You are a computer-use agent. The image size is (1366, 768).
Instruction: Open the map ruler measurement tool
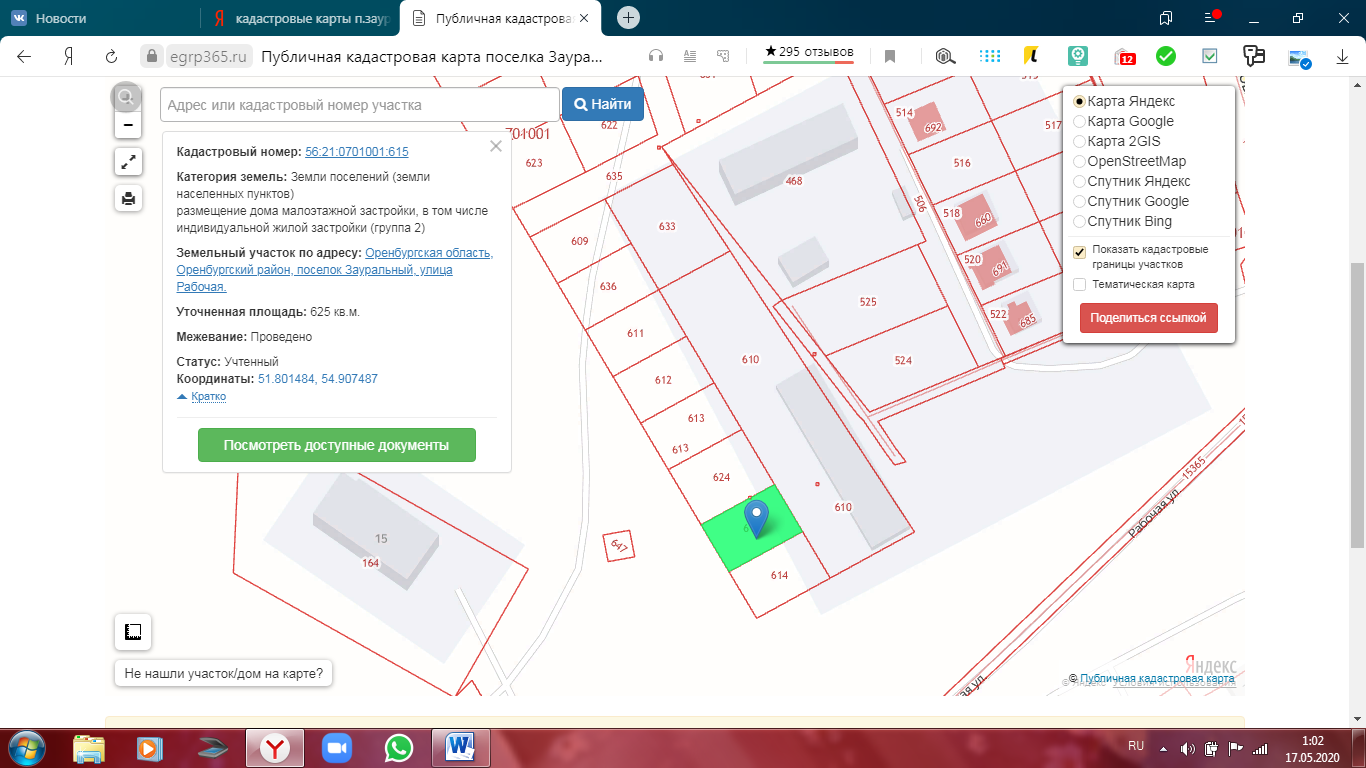coord(133,632)
